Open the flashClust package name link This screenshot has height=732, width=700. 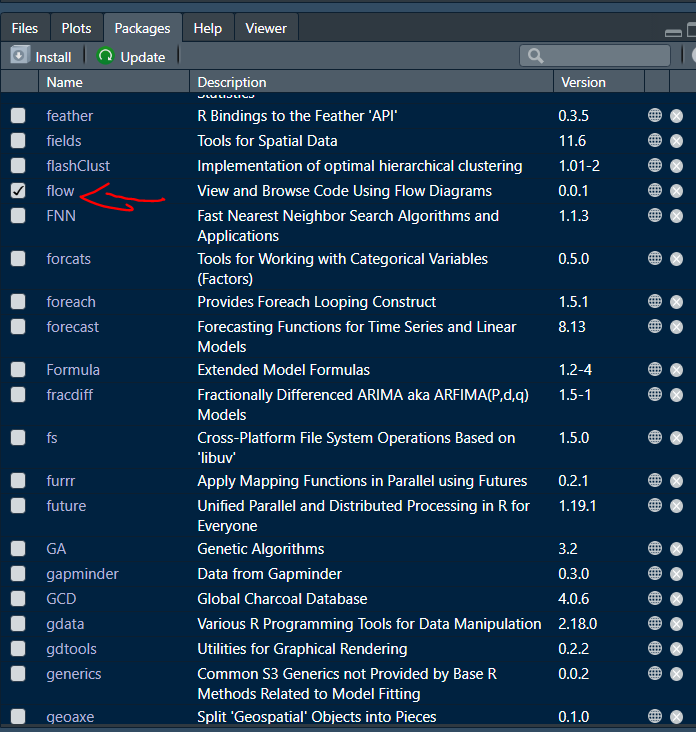(x=78, y=166)
